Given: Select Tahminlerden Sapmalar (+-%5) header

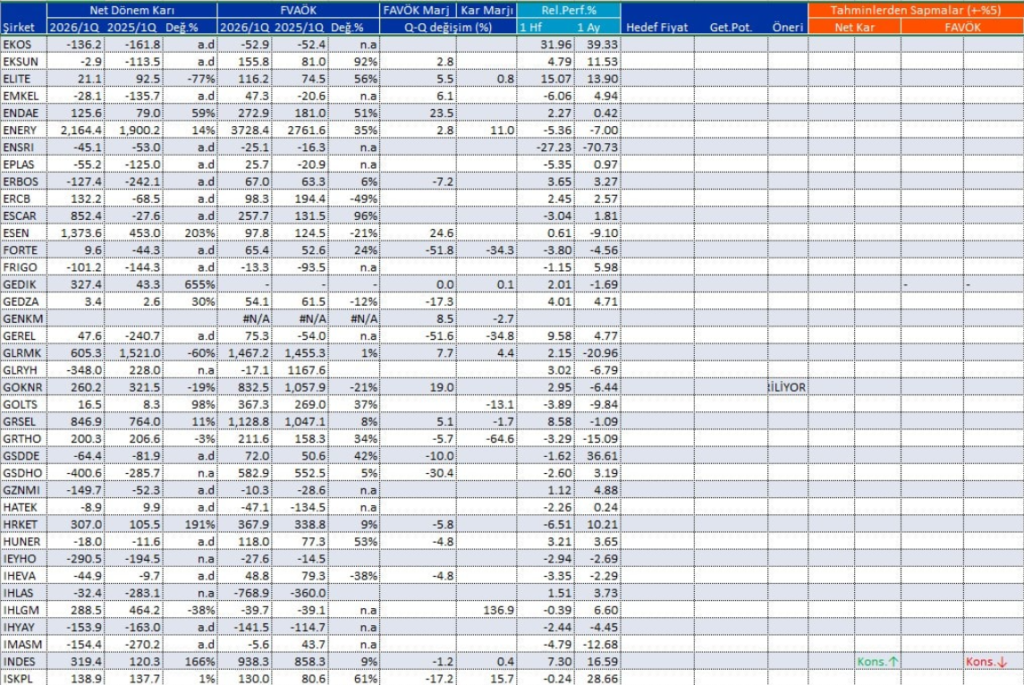Looking at the screenshot, I should (915, 10).
